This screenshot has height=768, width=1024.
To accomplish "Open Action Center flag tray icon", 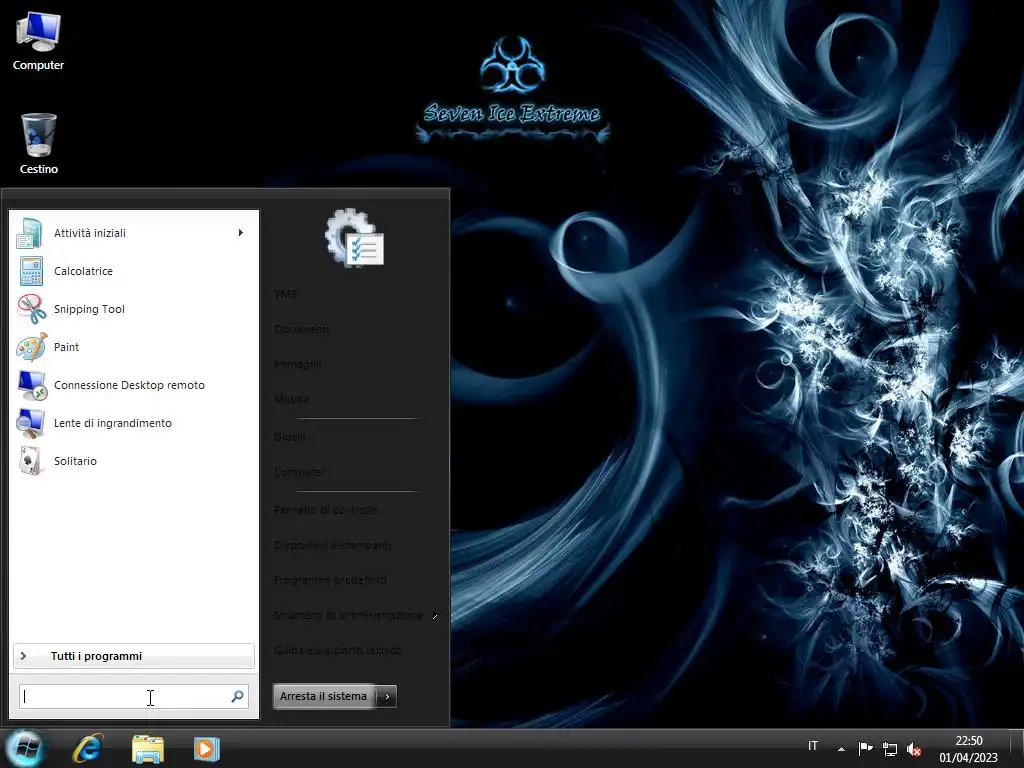I will [865, 748].
